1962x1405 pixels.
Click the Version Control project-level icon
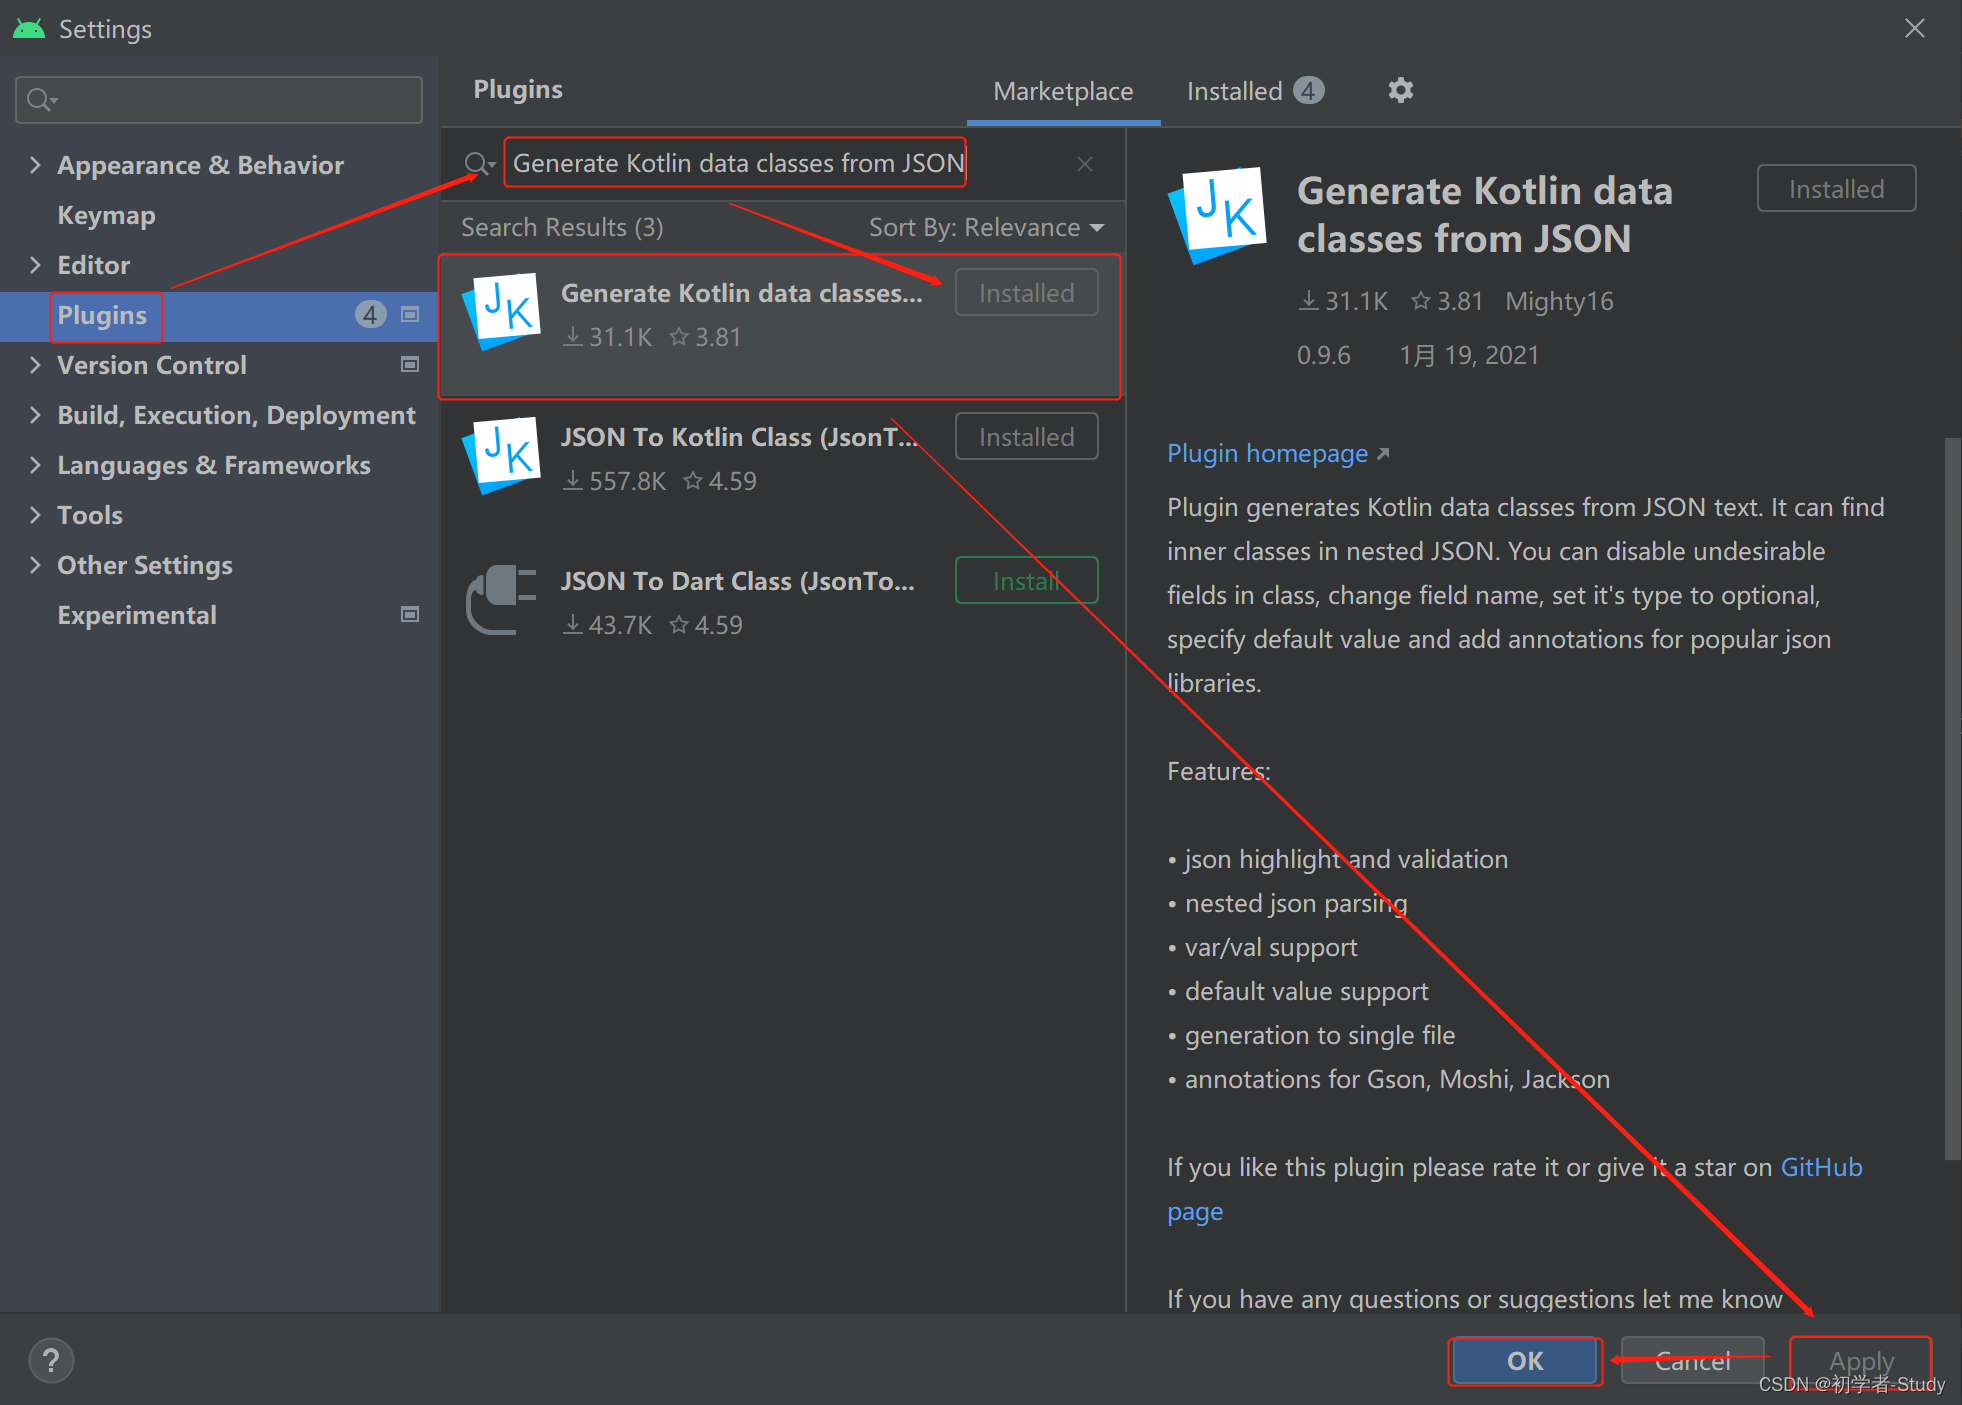click(410, 365)
